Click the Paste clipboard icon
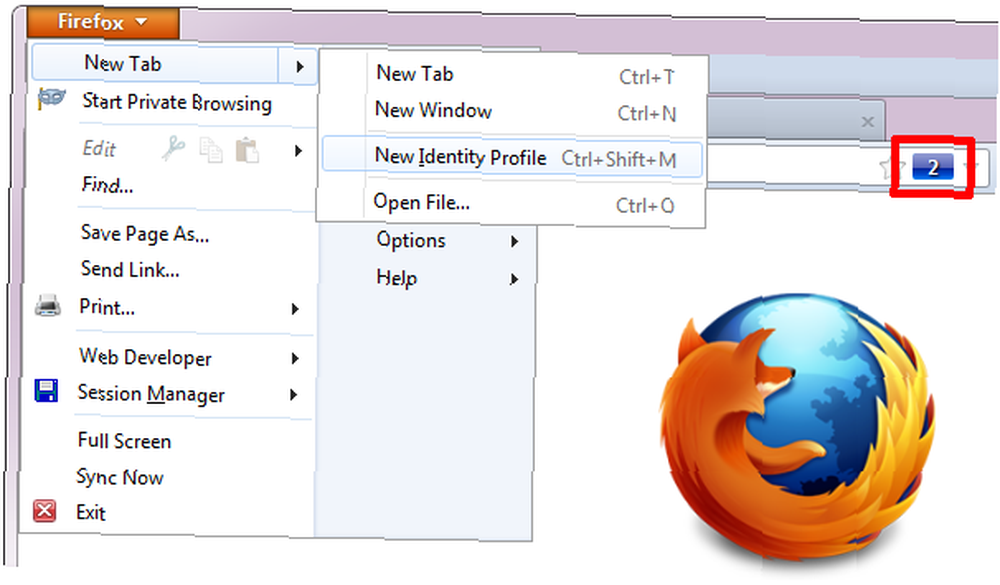The width and height of the screenshot is (1000, 585). tap(247, 151)
